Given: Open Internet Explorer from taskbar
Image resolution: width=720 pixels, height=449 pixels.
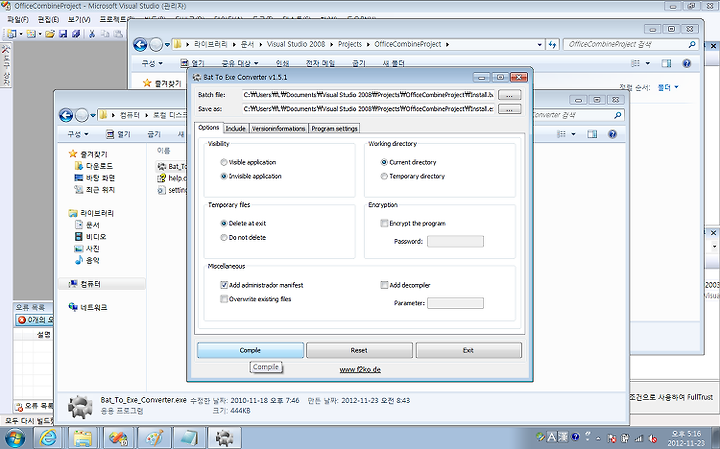Looking at the screenshot, I should (48, 438).
